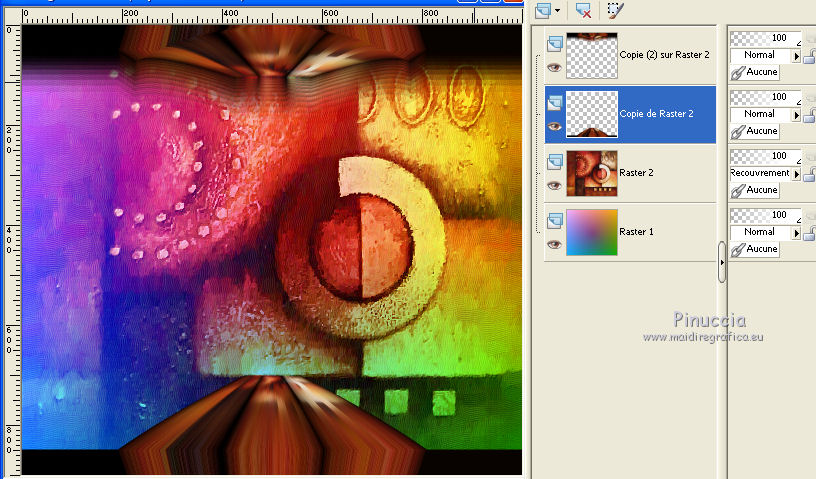Select layer named Copie de Raster 2

[x=656, y=114]
